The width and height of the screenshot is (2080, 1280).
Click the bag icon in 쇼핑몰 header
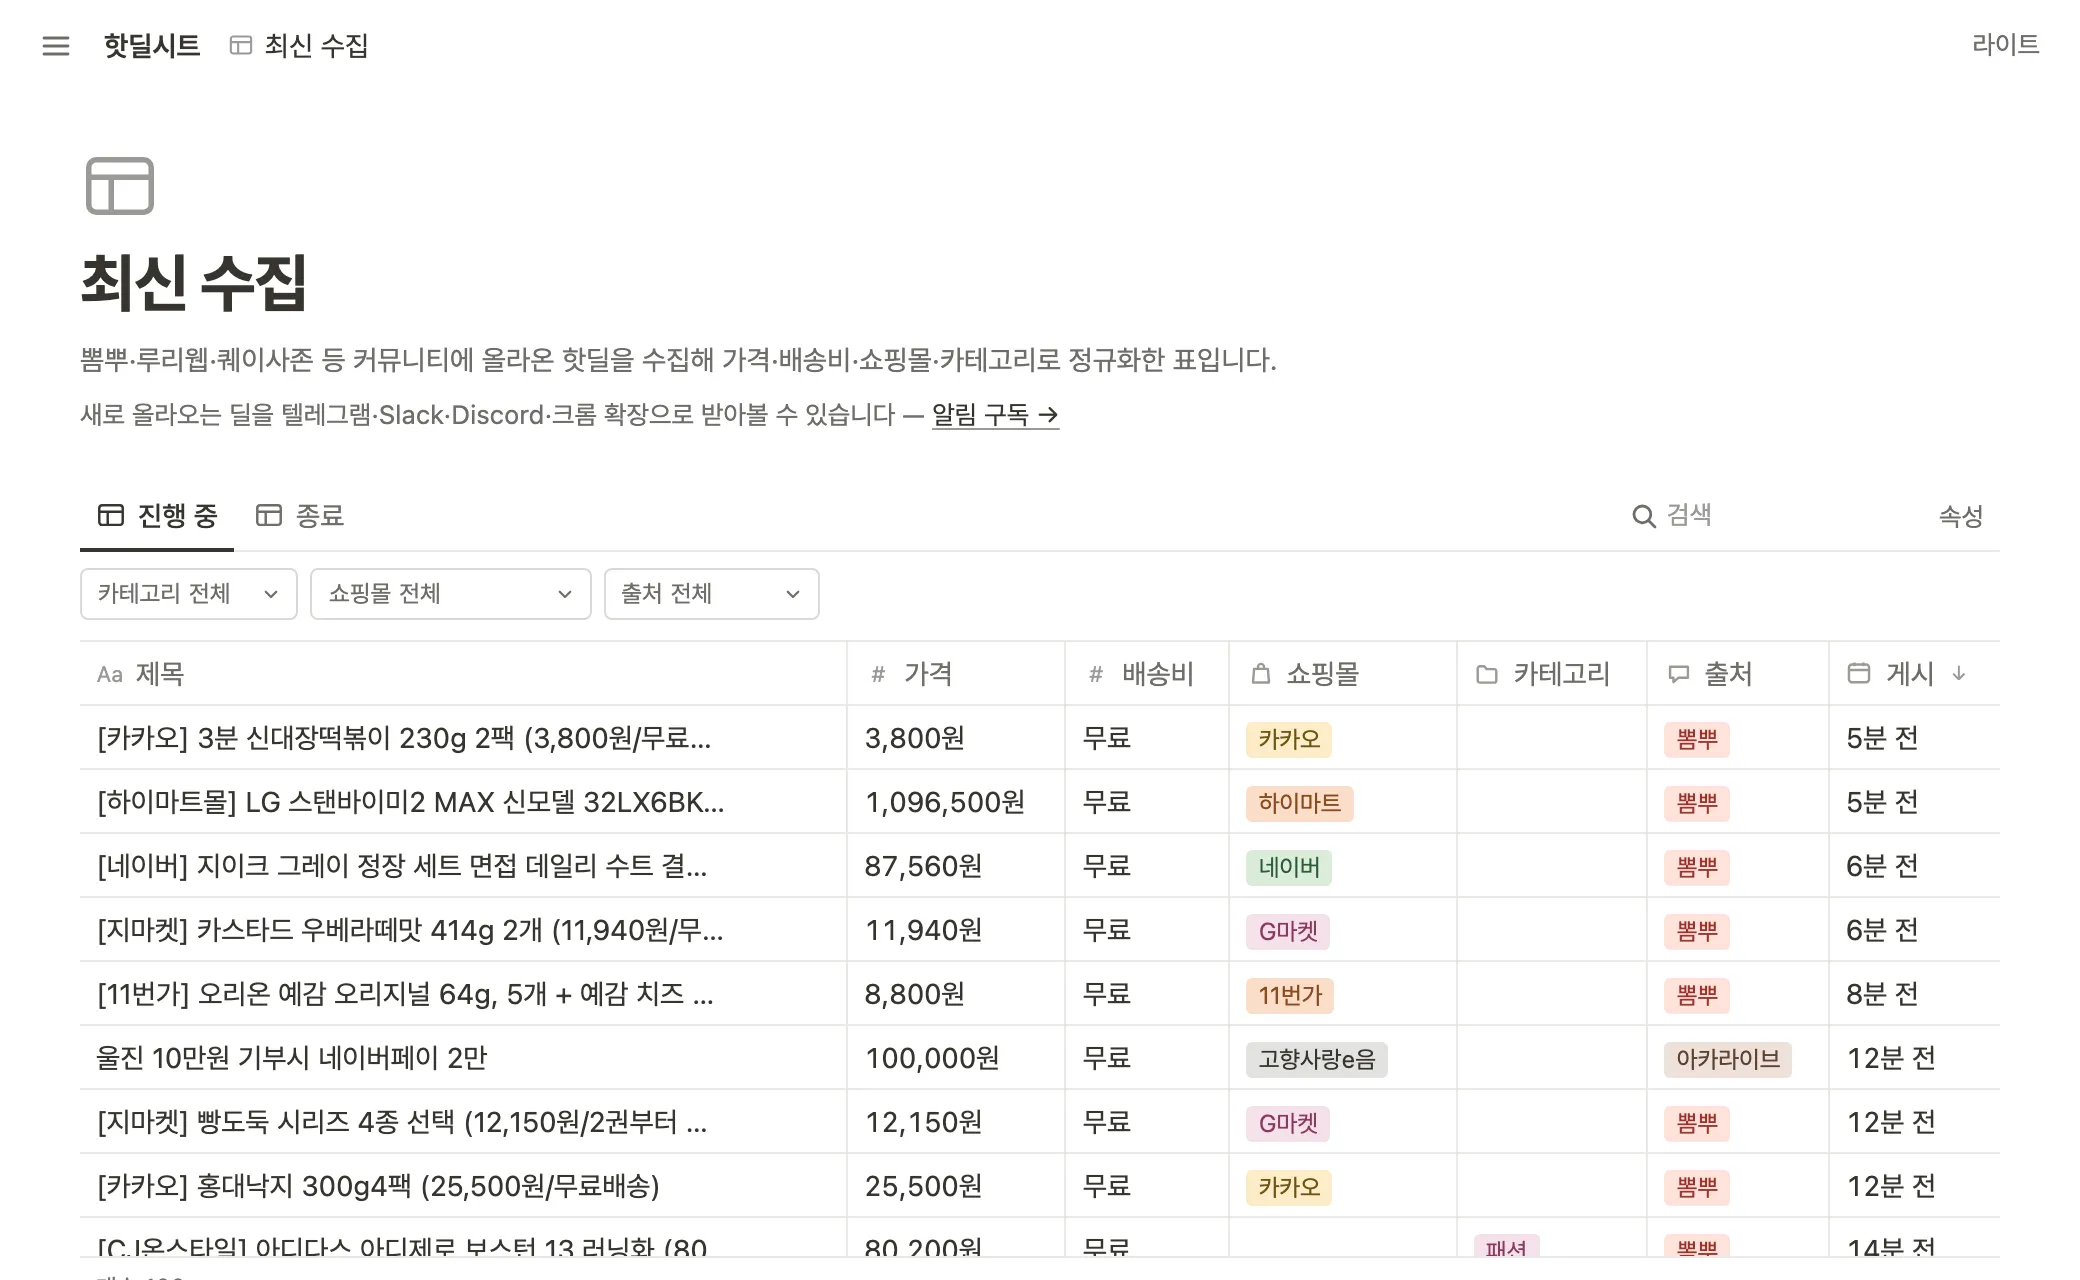1261,674
